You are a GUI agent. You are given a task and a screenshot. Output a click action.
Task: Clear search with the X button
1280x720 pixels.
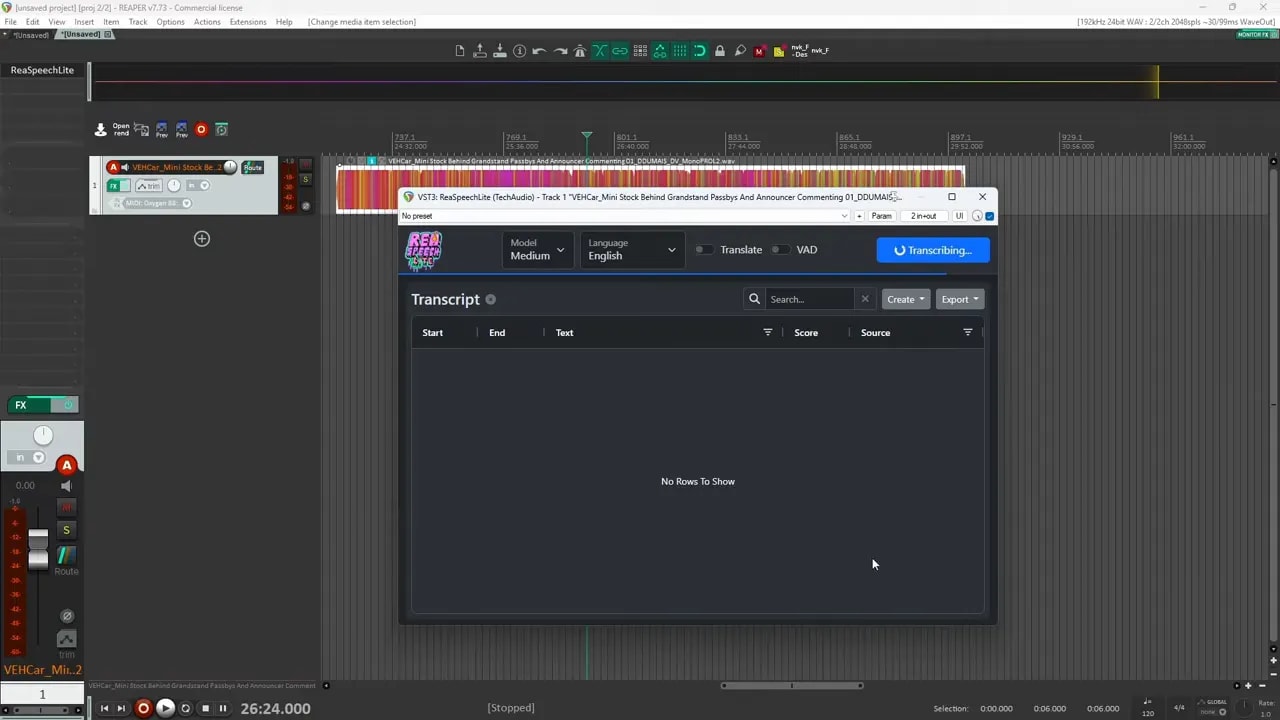click(x=865, y=299)
